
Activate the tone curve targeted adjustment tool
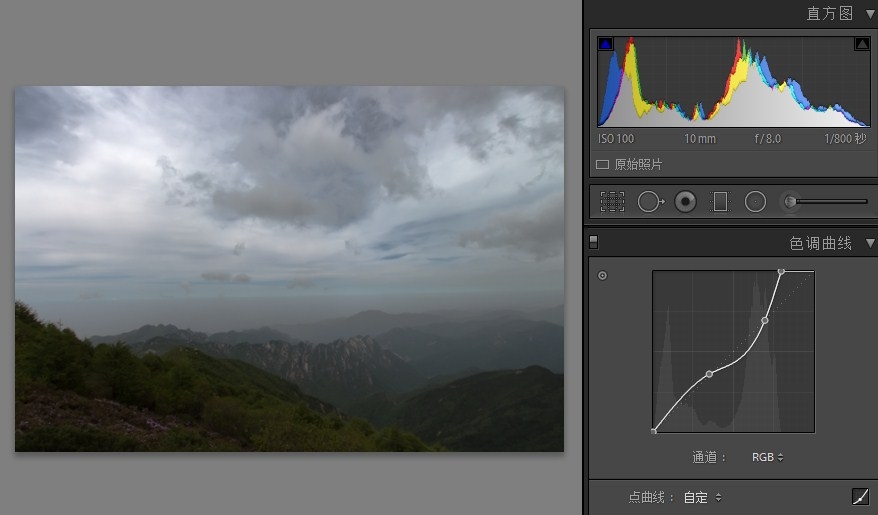coord(602,276)
